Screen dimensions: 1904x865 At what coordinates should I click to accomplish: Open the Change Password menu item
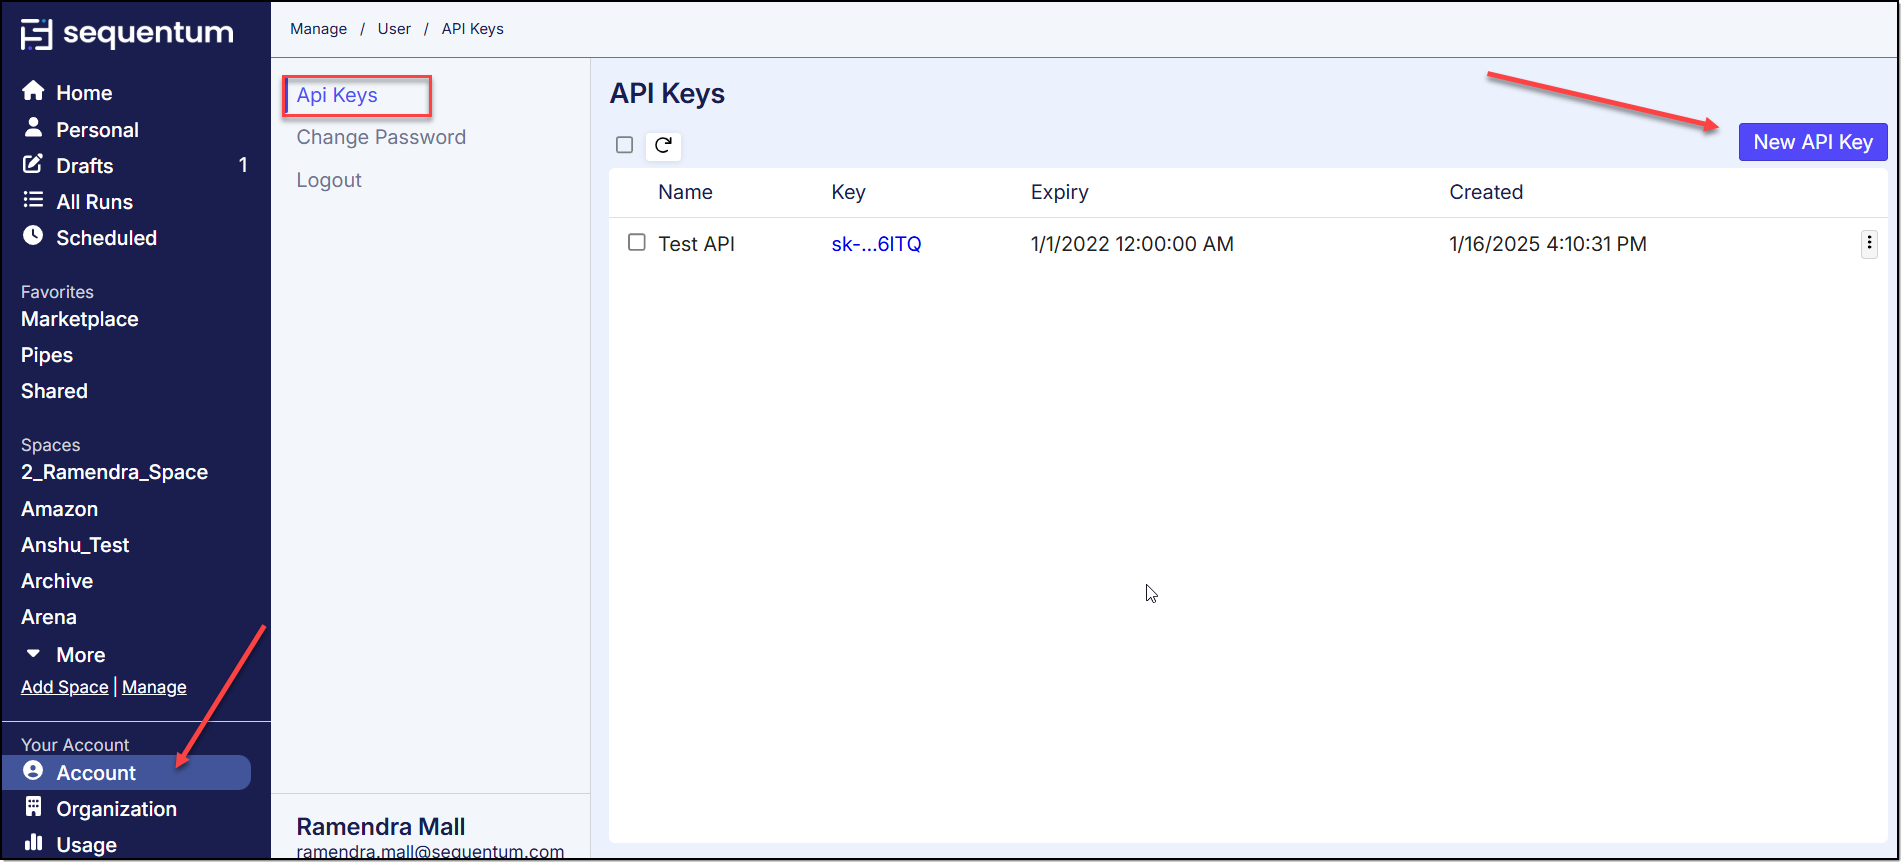point(381,138)
